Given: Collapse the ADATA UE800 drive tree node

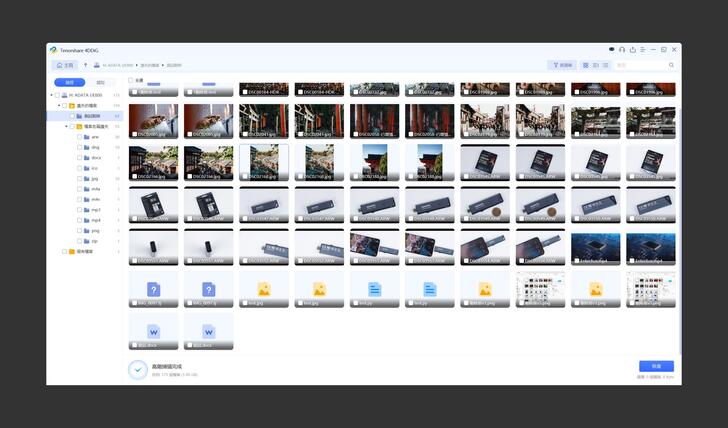Looking at the screenshot, I should (52, 95).
